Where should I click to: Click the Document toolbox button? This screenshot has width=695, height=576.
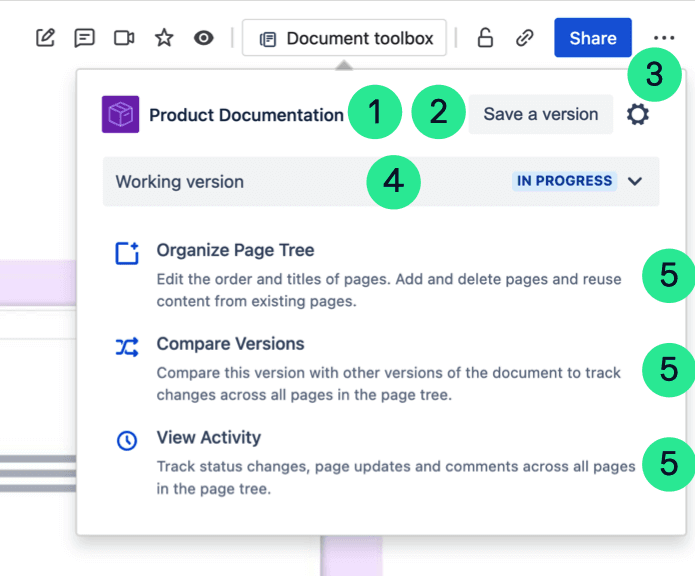[345, 38]
